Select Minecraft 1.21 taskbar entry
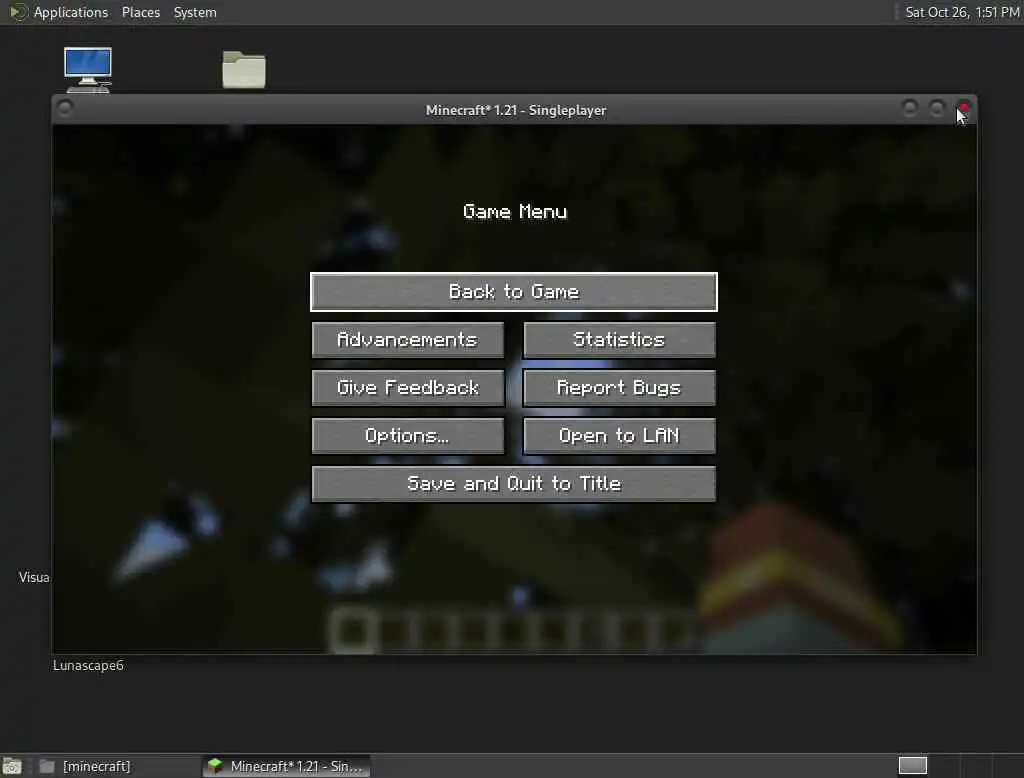 [x=287, y=766]
